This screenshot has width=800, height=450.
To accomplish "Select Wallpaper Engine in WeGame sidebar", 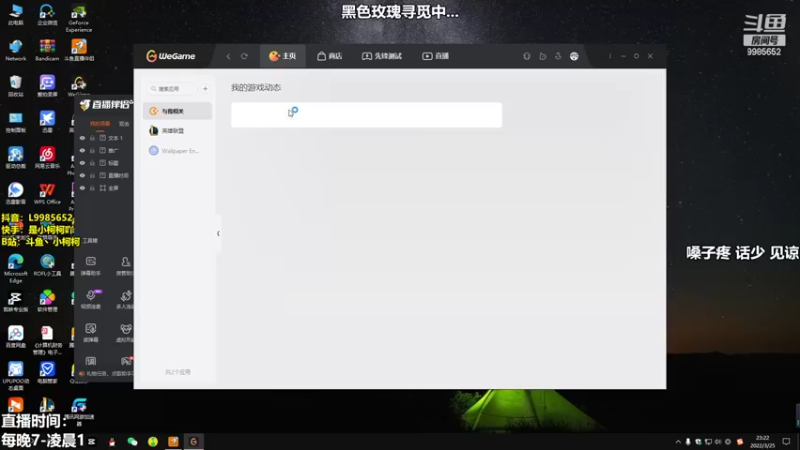I will (178, 151).
